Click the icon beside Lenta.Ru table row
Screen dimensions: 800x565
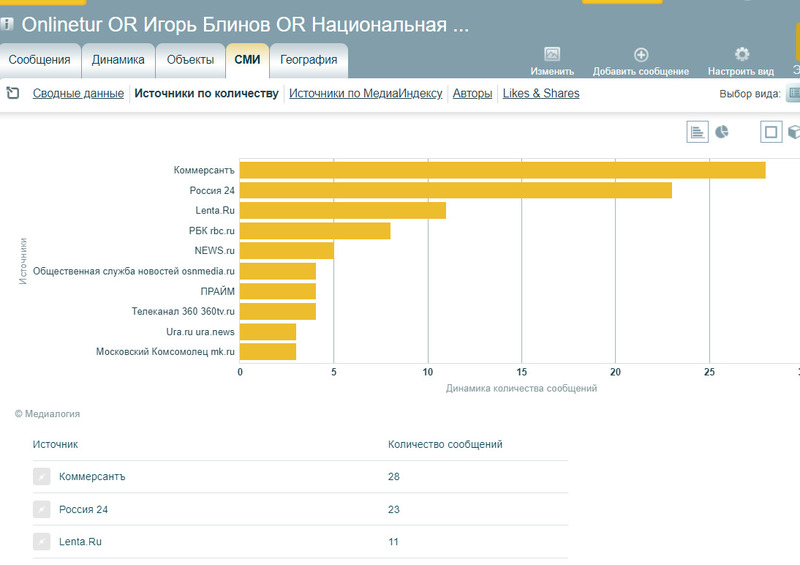coord(41,542)
